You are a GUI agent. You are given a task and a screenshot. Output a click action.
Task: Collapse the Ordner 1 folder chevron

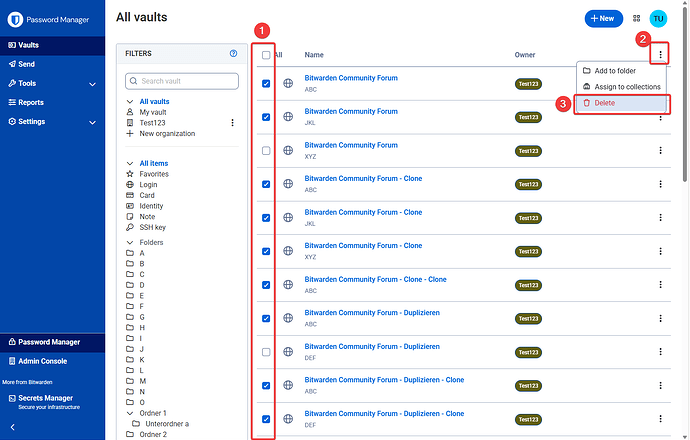(x=130, y=413)
